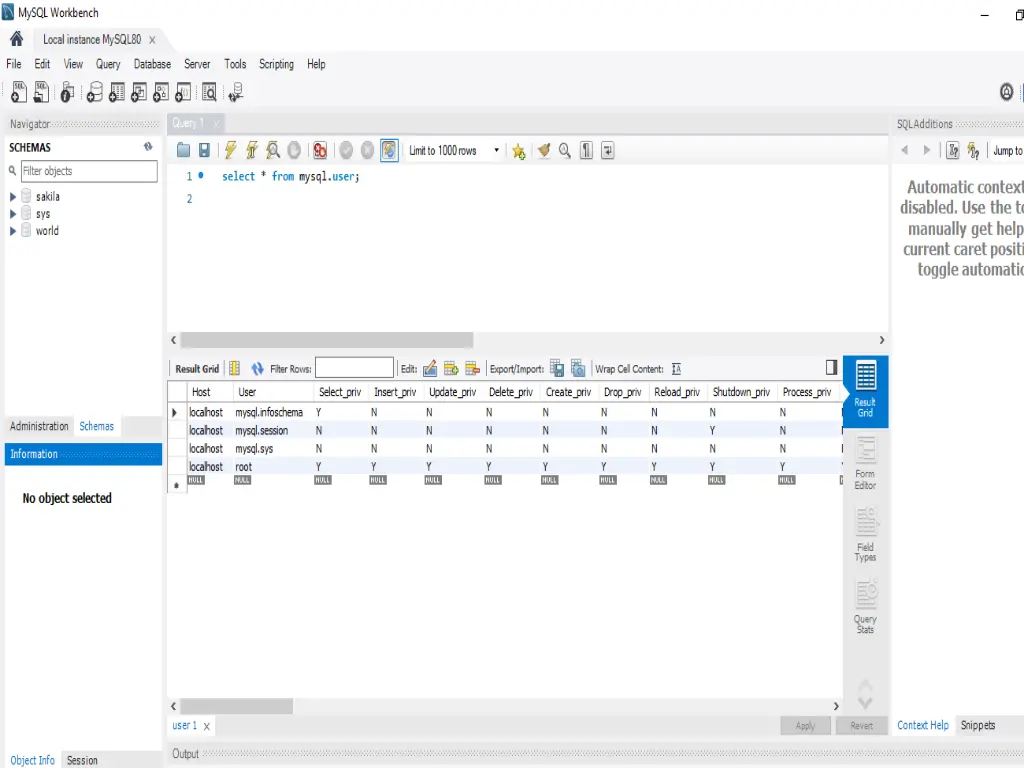Screen dimensions: 1024x768
Task: Open script file in query editor
Action: pyautogui.click(x=184, y=151)
